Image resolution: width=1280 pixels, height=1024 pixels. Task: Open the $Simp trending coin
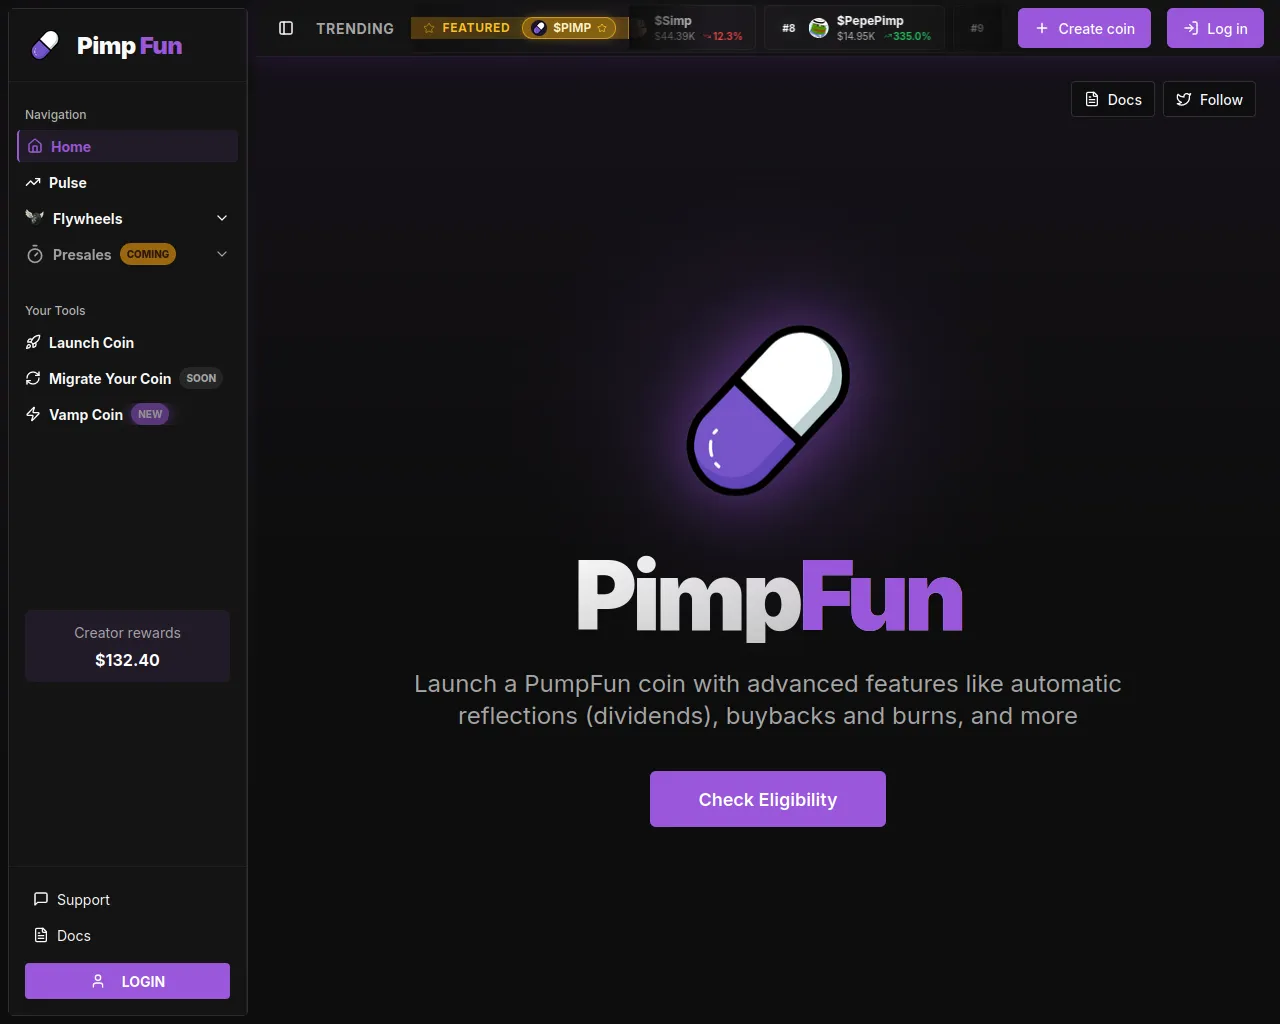[x=692, y=28]
